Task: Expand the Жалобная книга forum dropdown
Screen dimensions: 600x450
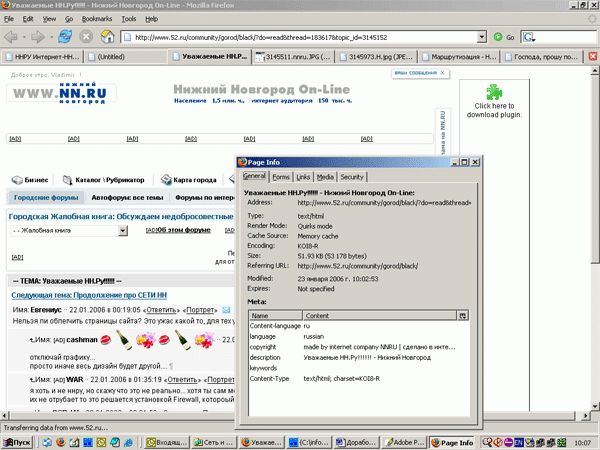Action: (x=123, y=230)
